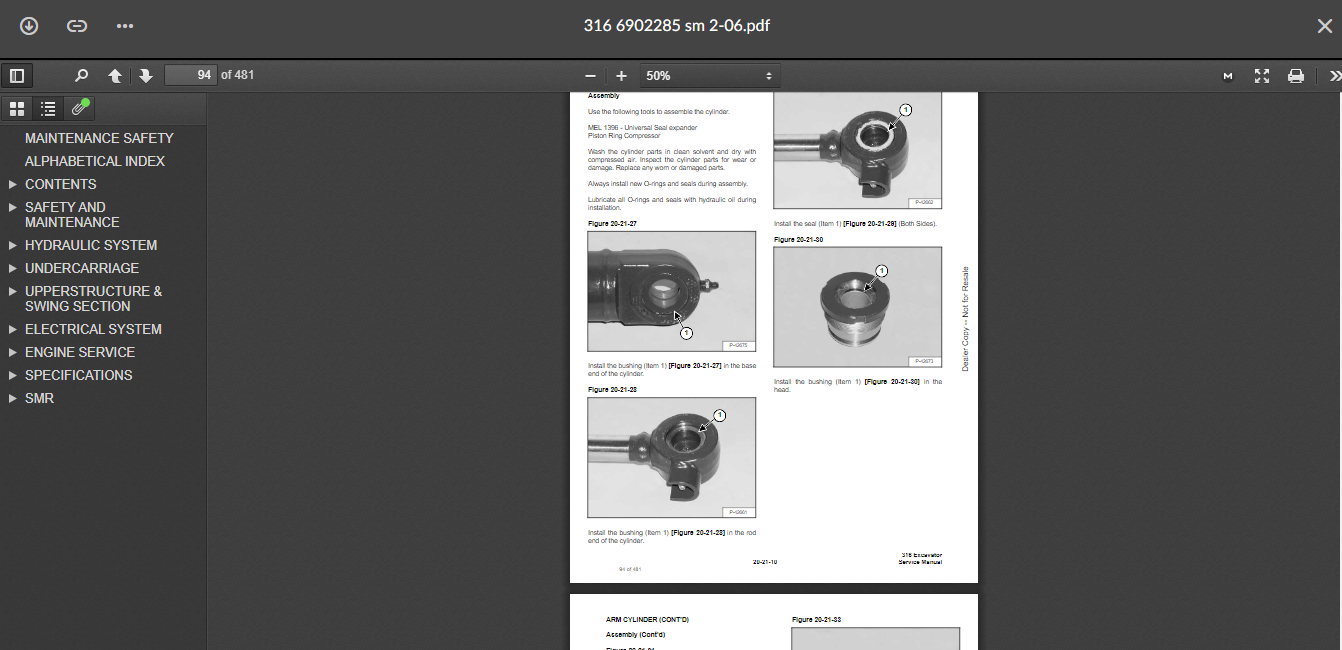This screenshot has width=1342, height=650.
Task: Open ALPHABETICAL INDEX outline entry
Action: click(x=95, y=161)
